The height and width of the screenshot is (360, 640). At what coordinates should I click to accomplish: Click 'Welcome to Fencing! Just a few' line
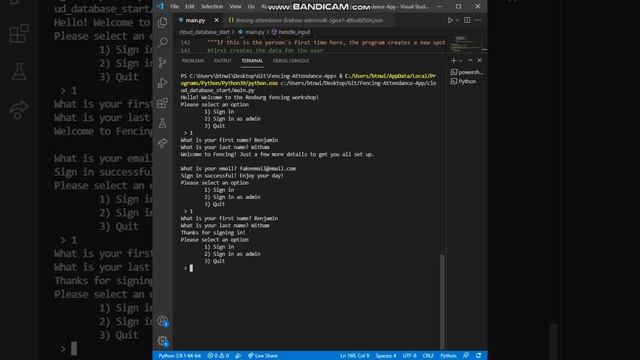pos(277,154)
